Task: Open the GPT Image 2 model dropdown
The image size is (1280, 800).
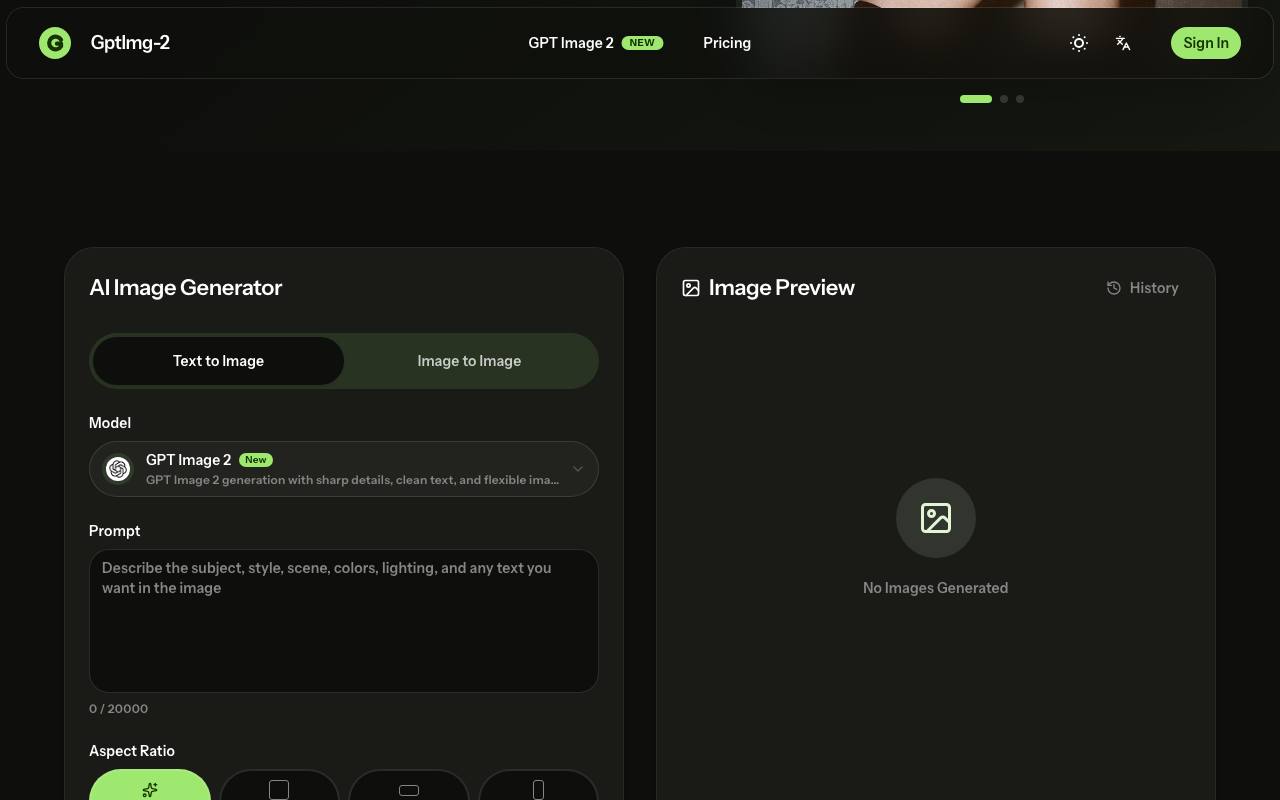Action: pyautogui.click(x=344, y=469)
